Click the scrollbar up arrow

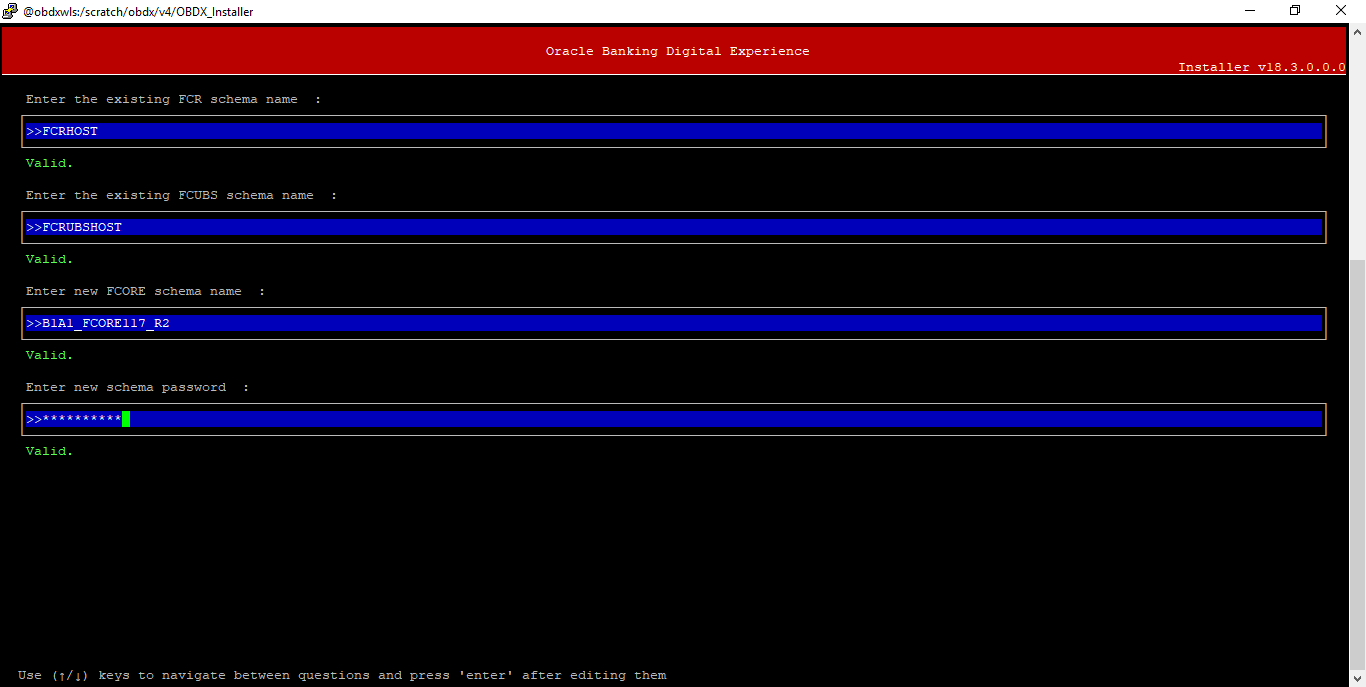pos(1357,32)
